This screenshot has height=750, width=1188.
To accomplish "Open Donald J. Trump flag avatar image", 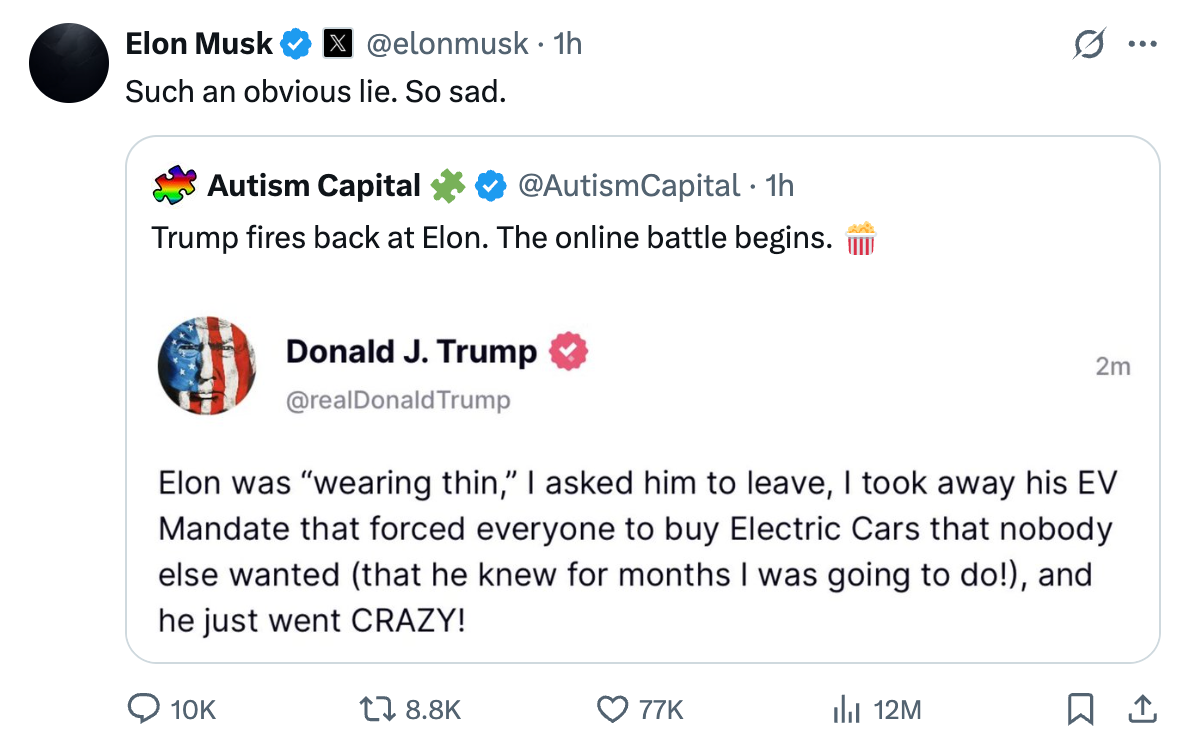I will [x=207, y=366].
